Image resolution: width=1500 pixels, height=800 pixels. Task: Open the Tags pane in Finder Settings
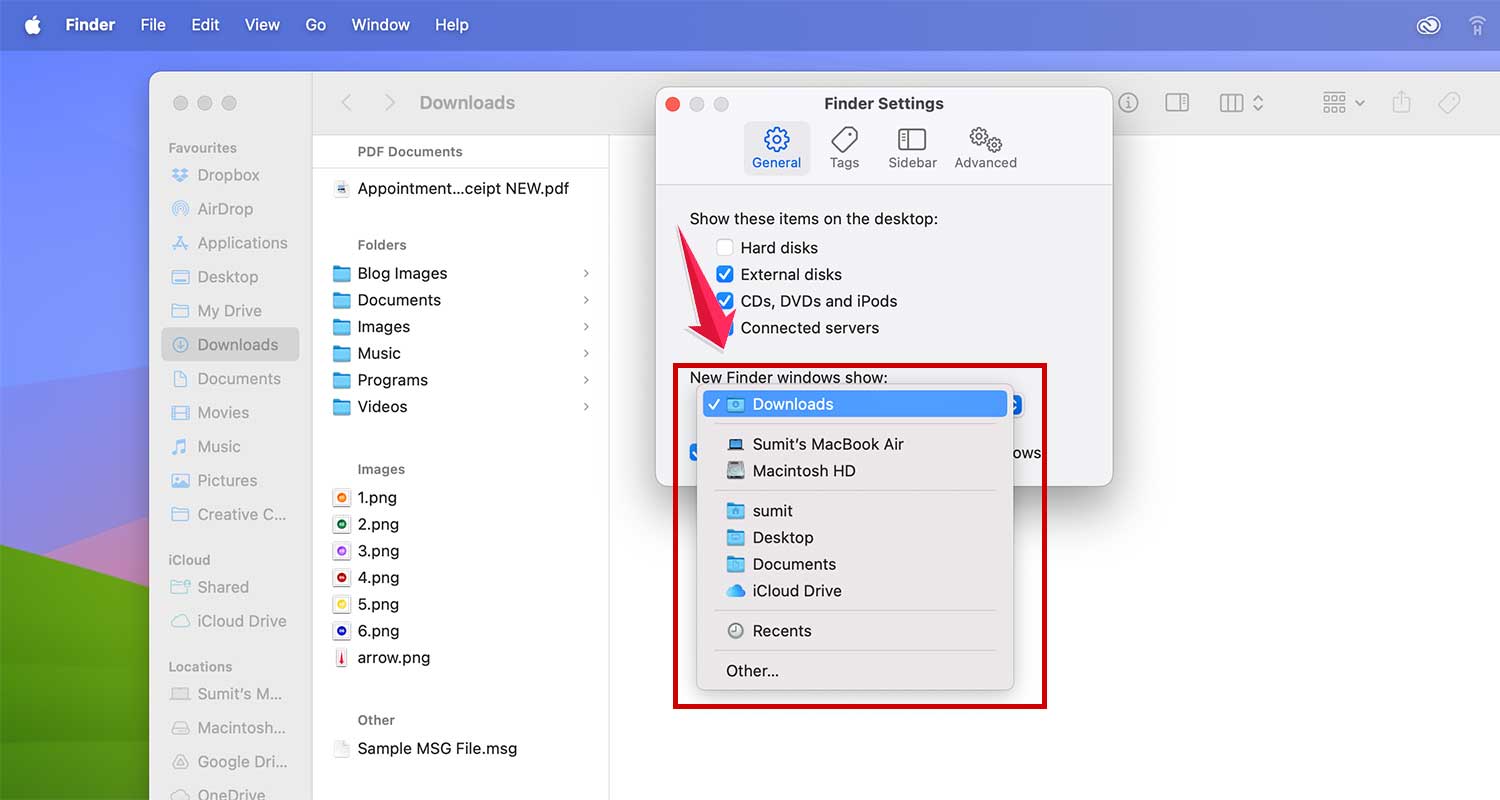click(x=844, y=147)
